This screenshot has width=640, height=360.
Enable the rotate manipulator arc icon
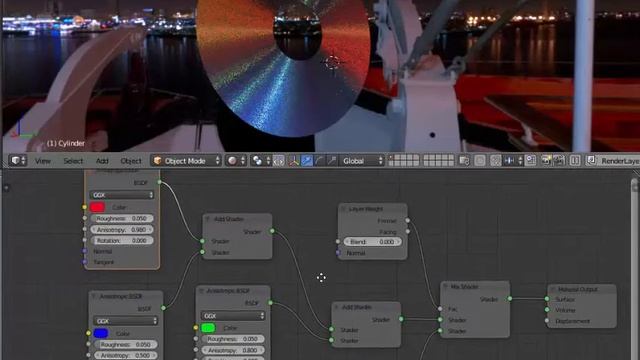point(319,160)
